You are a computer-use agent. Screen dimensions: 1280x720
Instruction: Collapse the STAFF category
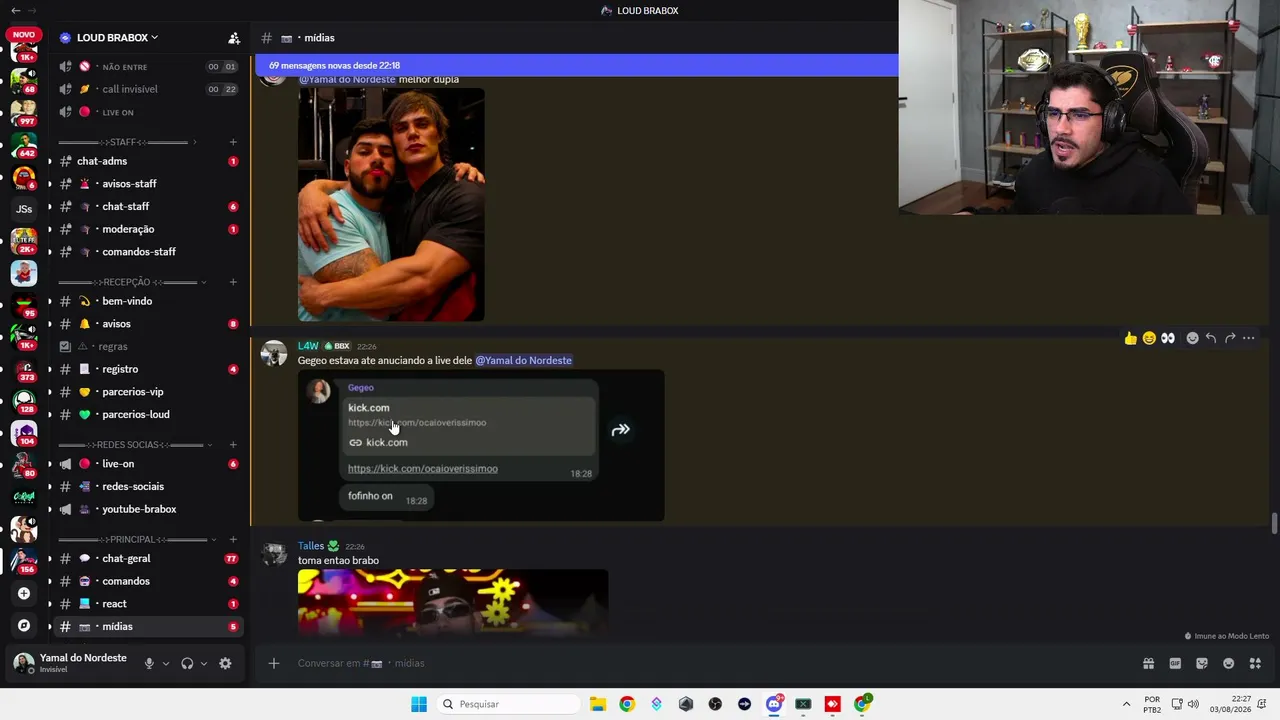(x=127, y=142)
